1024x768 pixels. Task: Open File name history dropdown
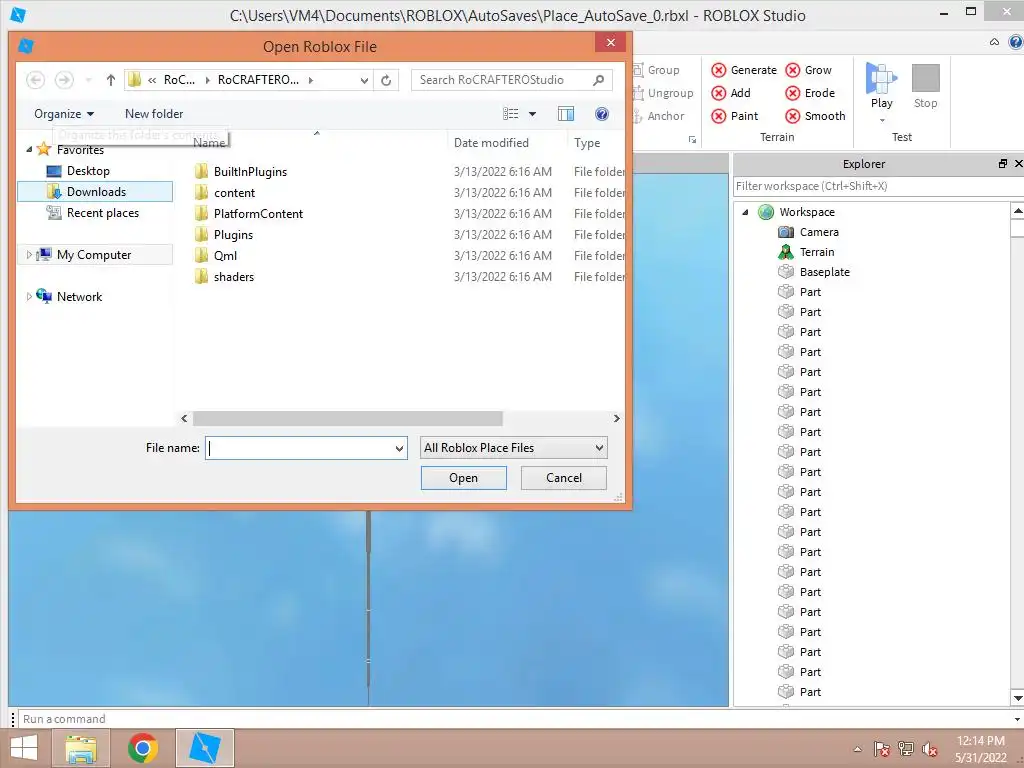click(399, 448)
